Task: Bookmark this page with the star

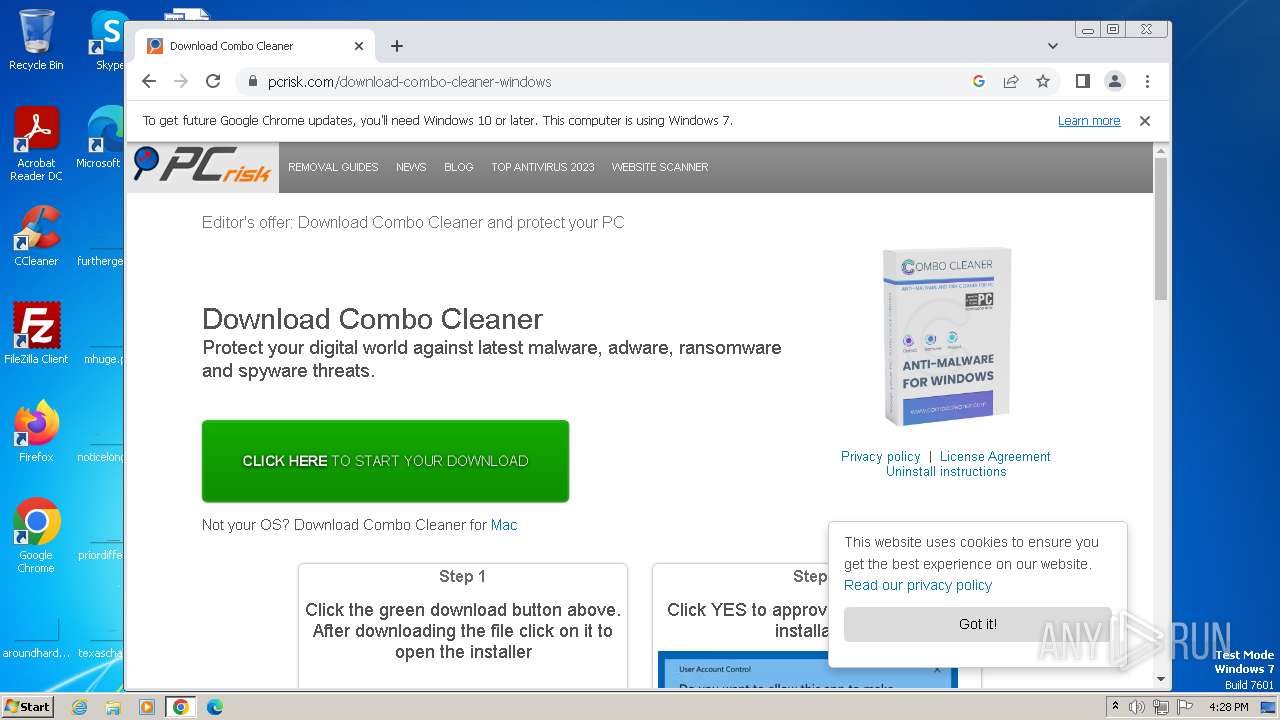Action: 1043,82
